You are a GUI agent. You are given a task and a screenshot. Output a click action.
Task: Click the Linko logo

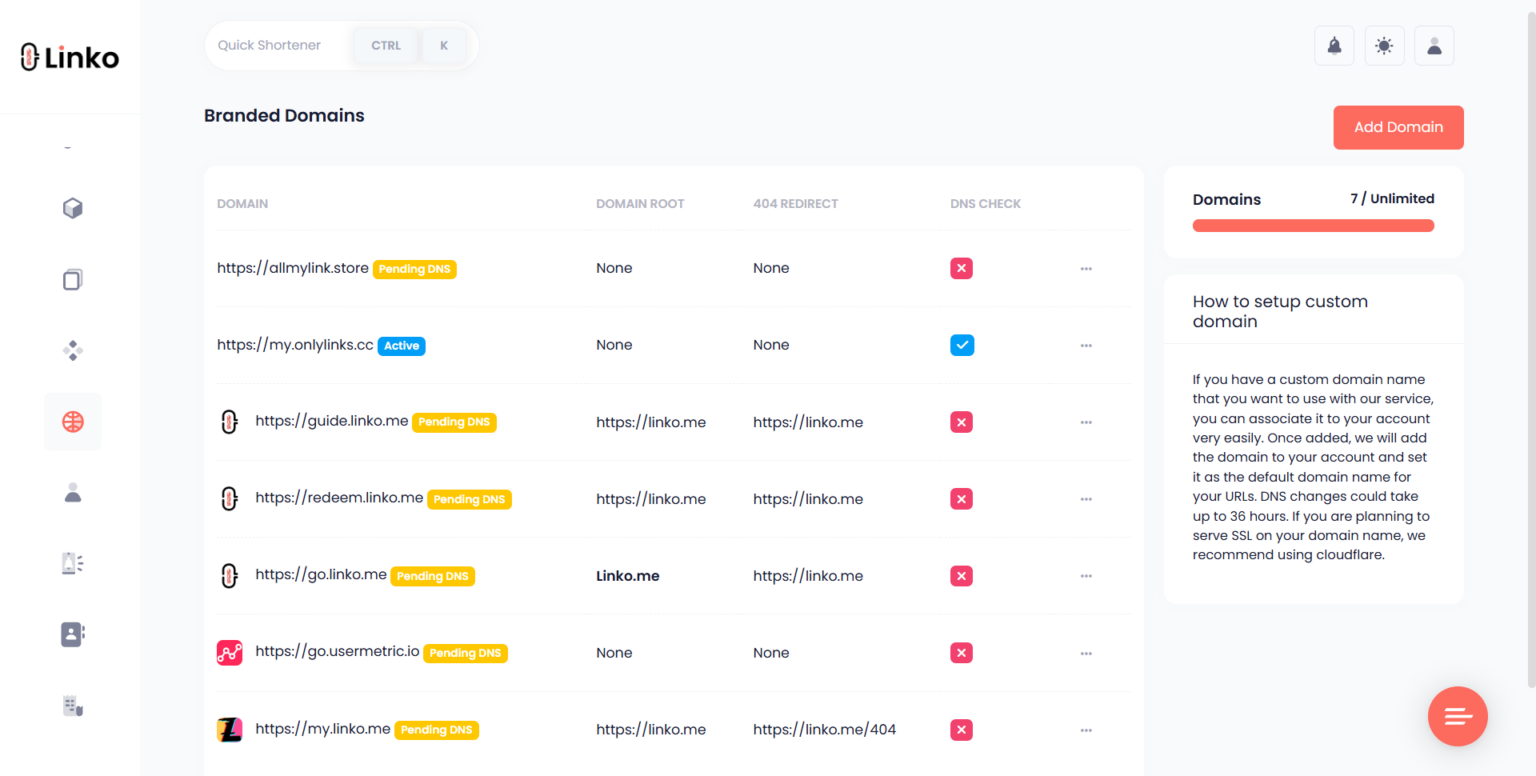click(70, 57)
